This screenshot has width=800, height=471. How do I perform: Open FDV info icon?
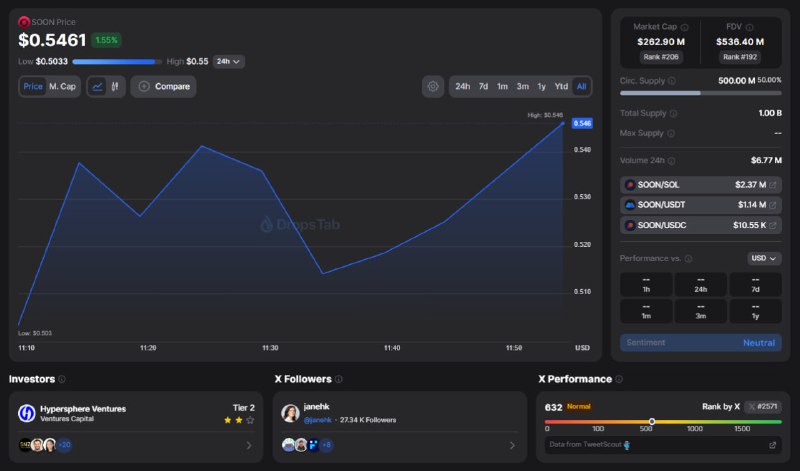(x=749, y=27)
